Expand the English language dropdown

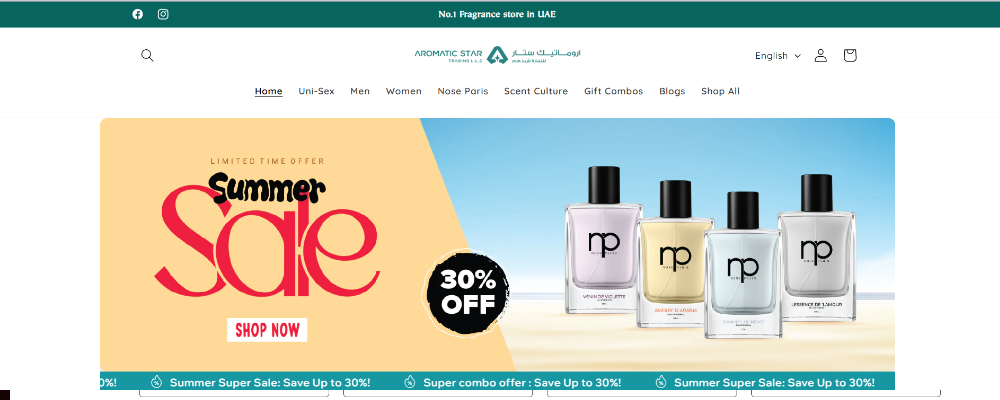pos(777,56)
